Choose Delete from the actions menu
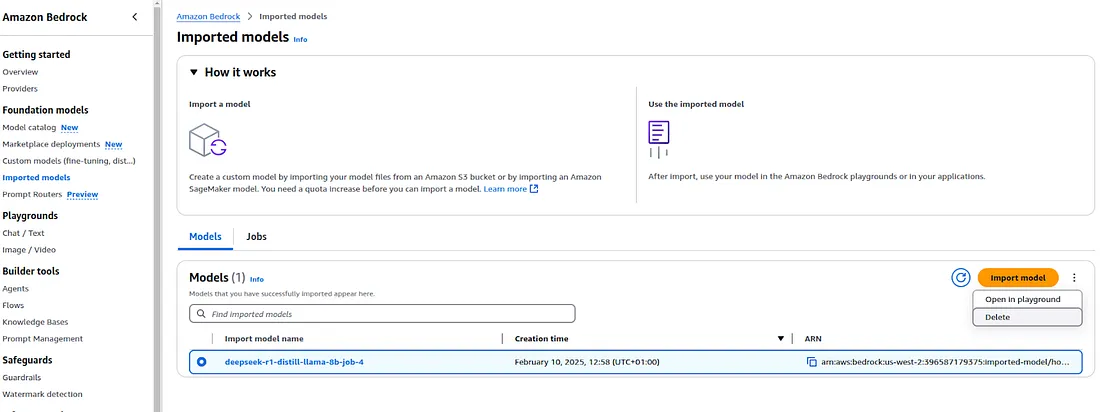Screen dimensions: 1100x412 (x=1027, y=317)
